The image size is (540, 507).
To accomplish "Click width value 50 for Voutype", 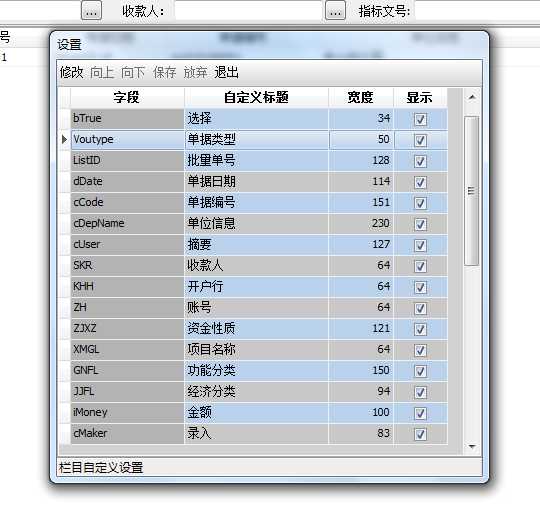I will click(361, 139).
